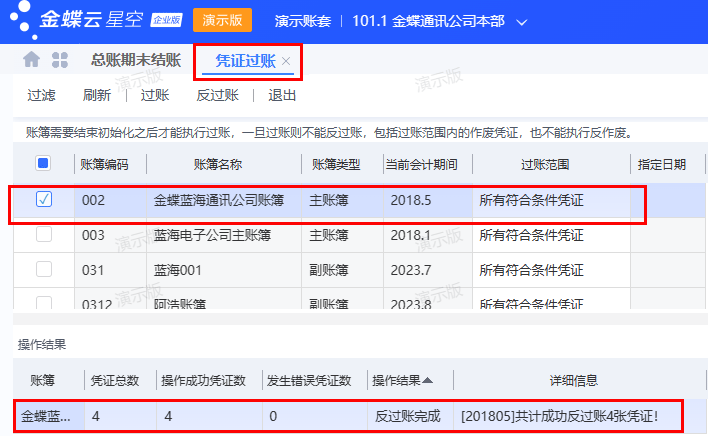This screenshot has width=708, height=436.
Task: Uncheck the checkbox for ledger 002
Action: pos(44,199)
